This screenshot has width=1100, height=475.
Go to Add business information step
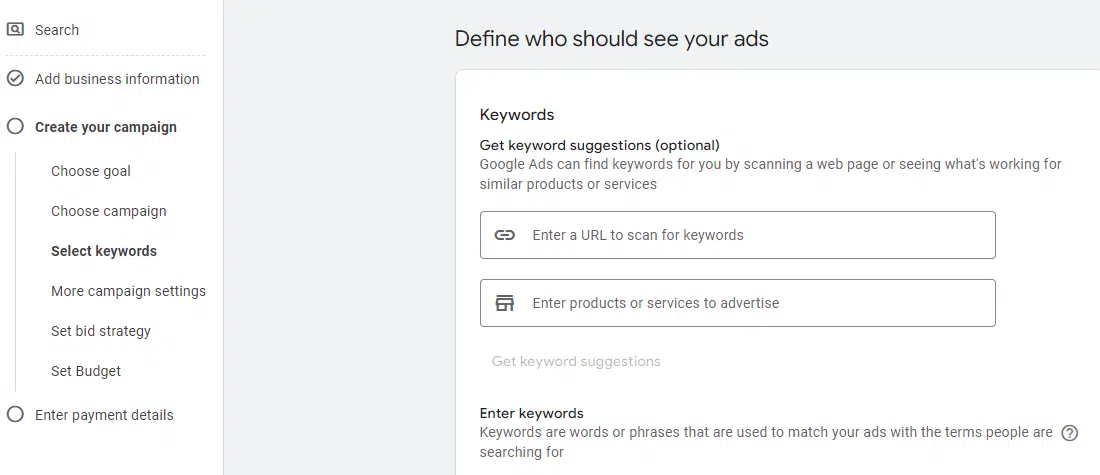pyautogui.click(x=117, y=79)
